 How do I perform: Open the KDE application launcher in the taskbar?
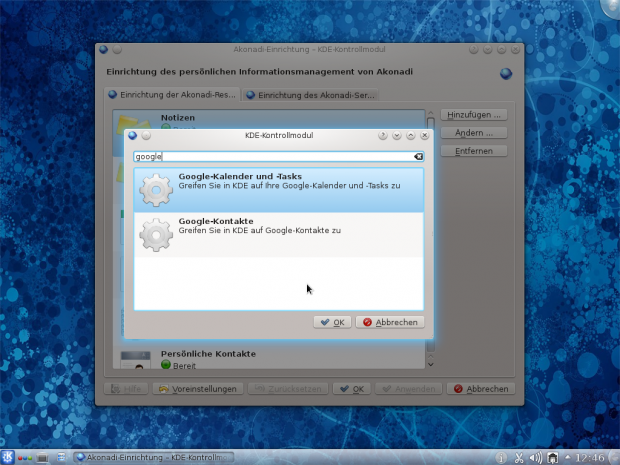[x=9, y=457]
